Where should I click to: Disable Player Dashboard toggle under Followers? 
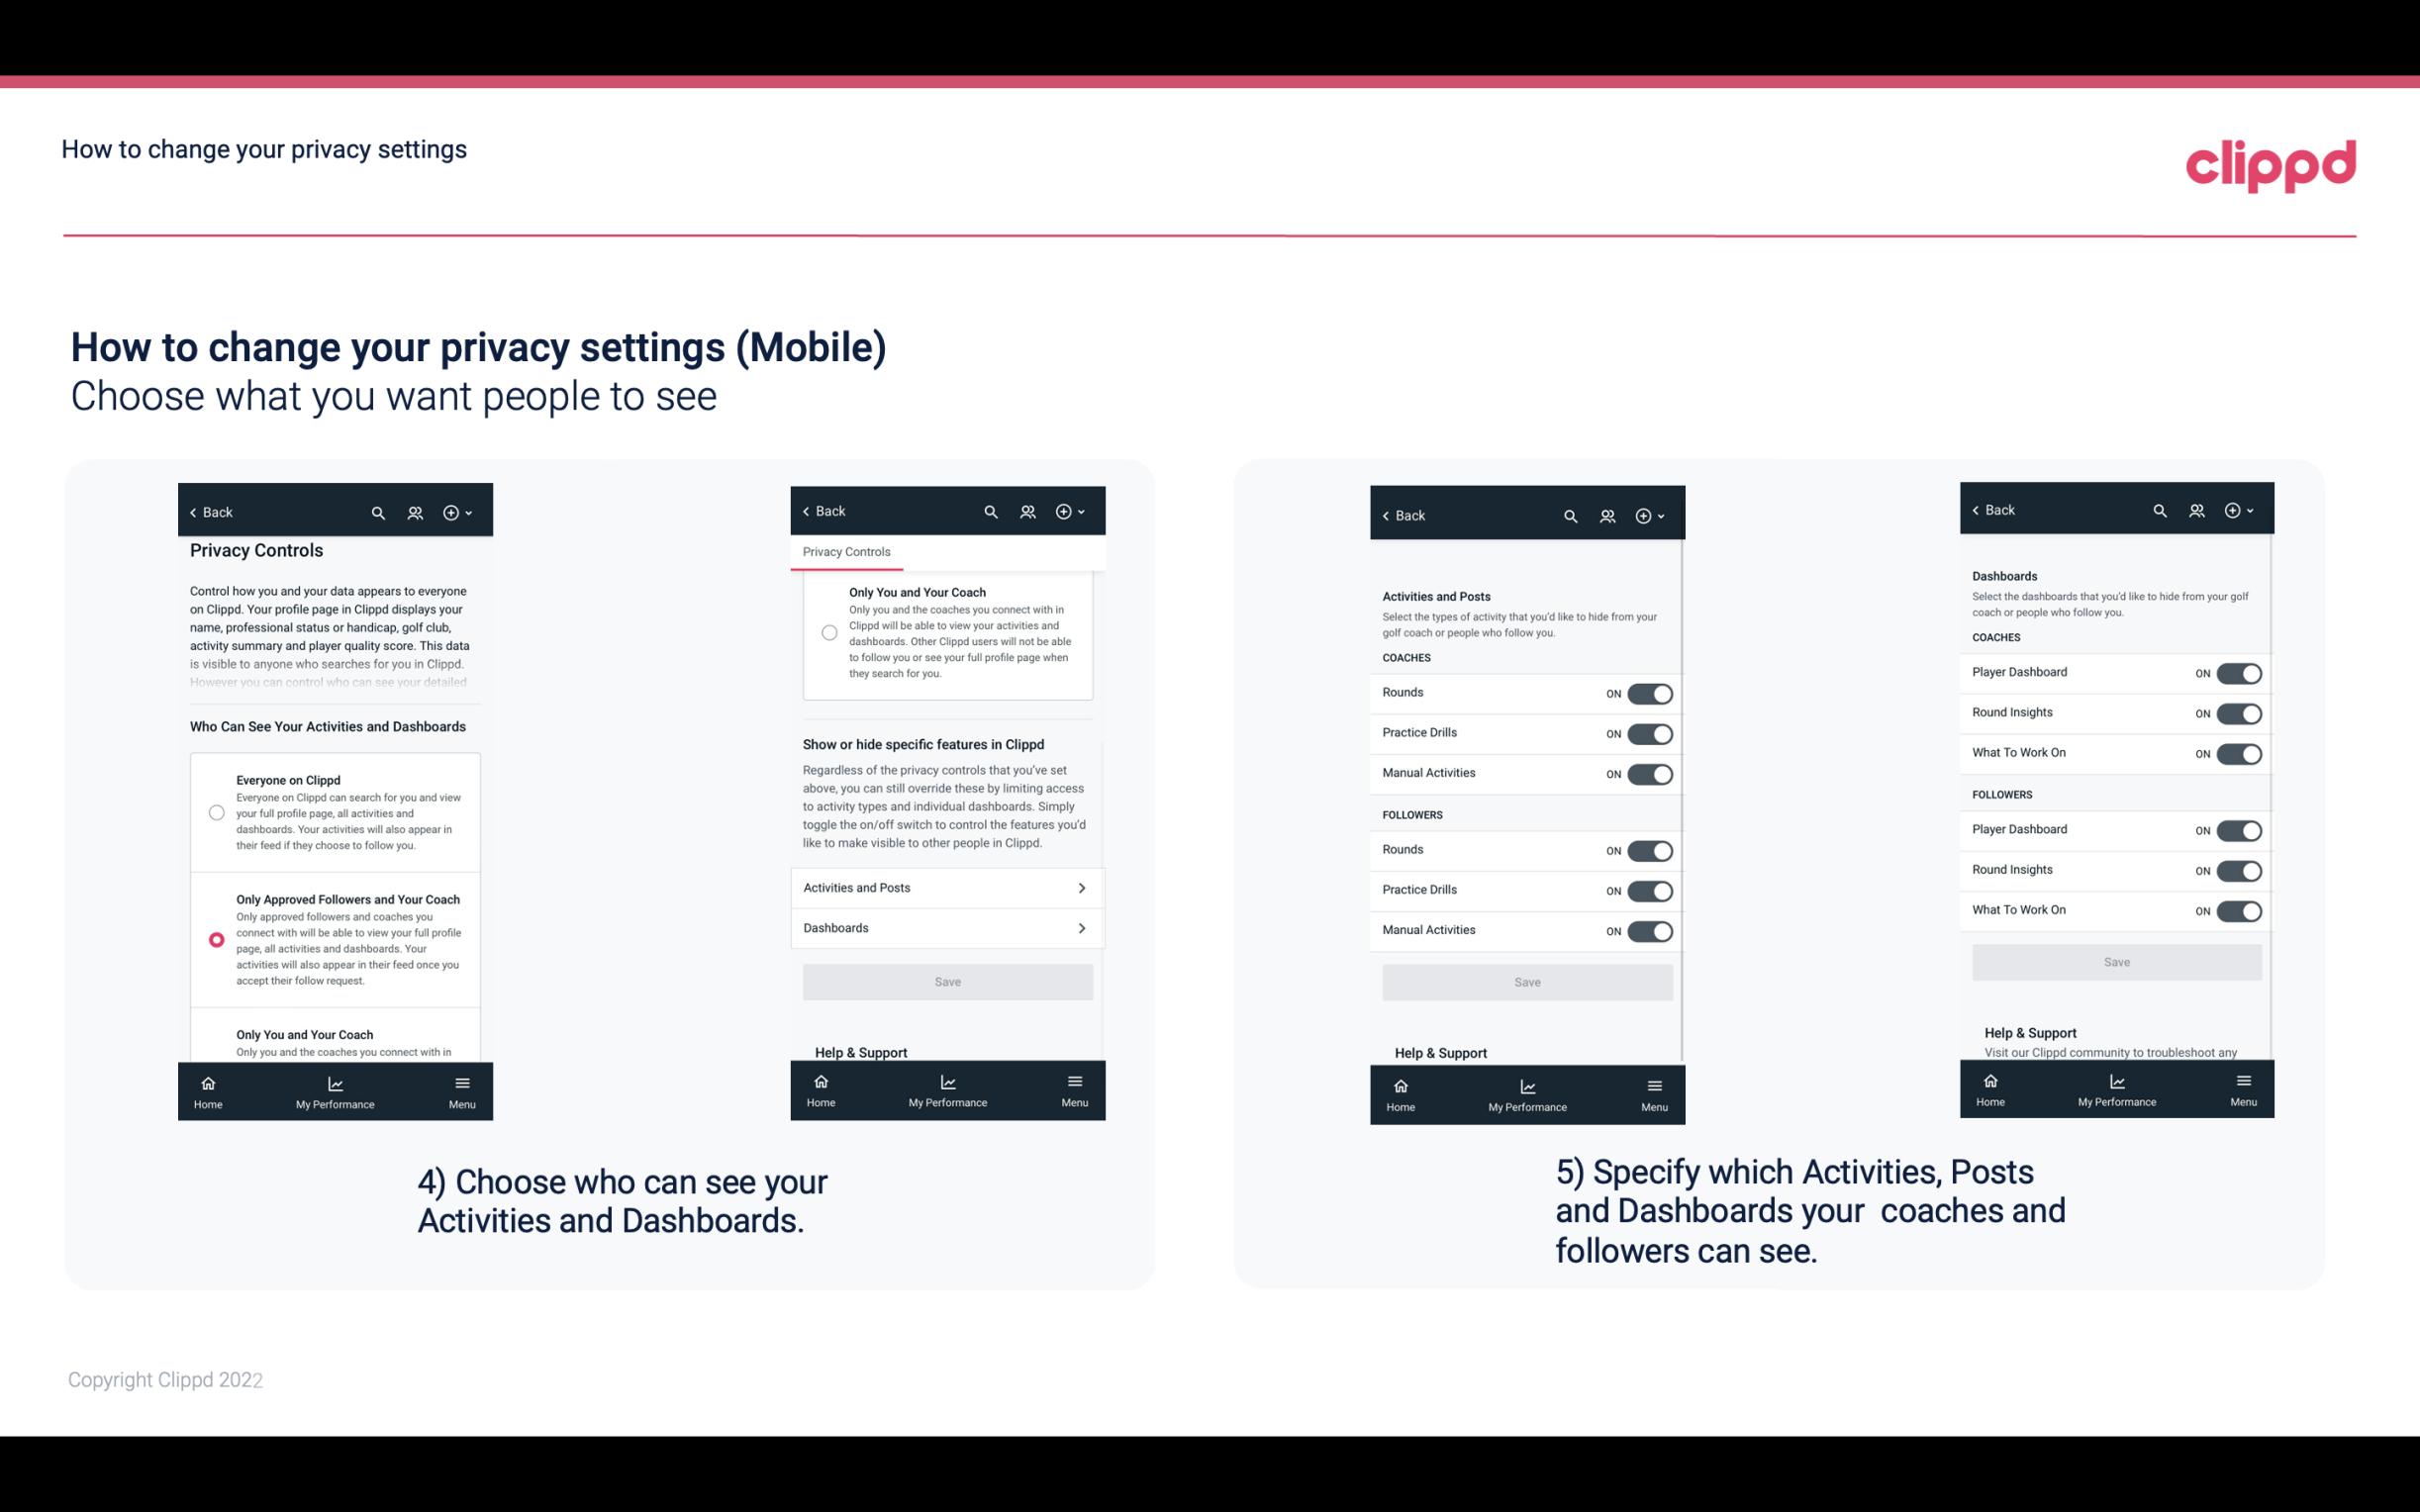click(x=2239, y=829)
